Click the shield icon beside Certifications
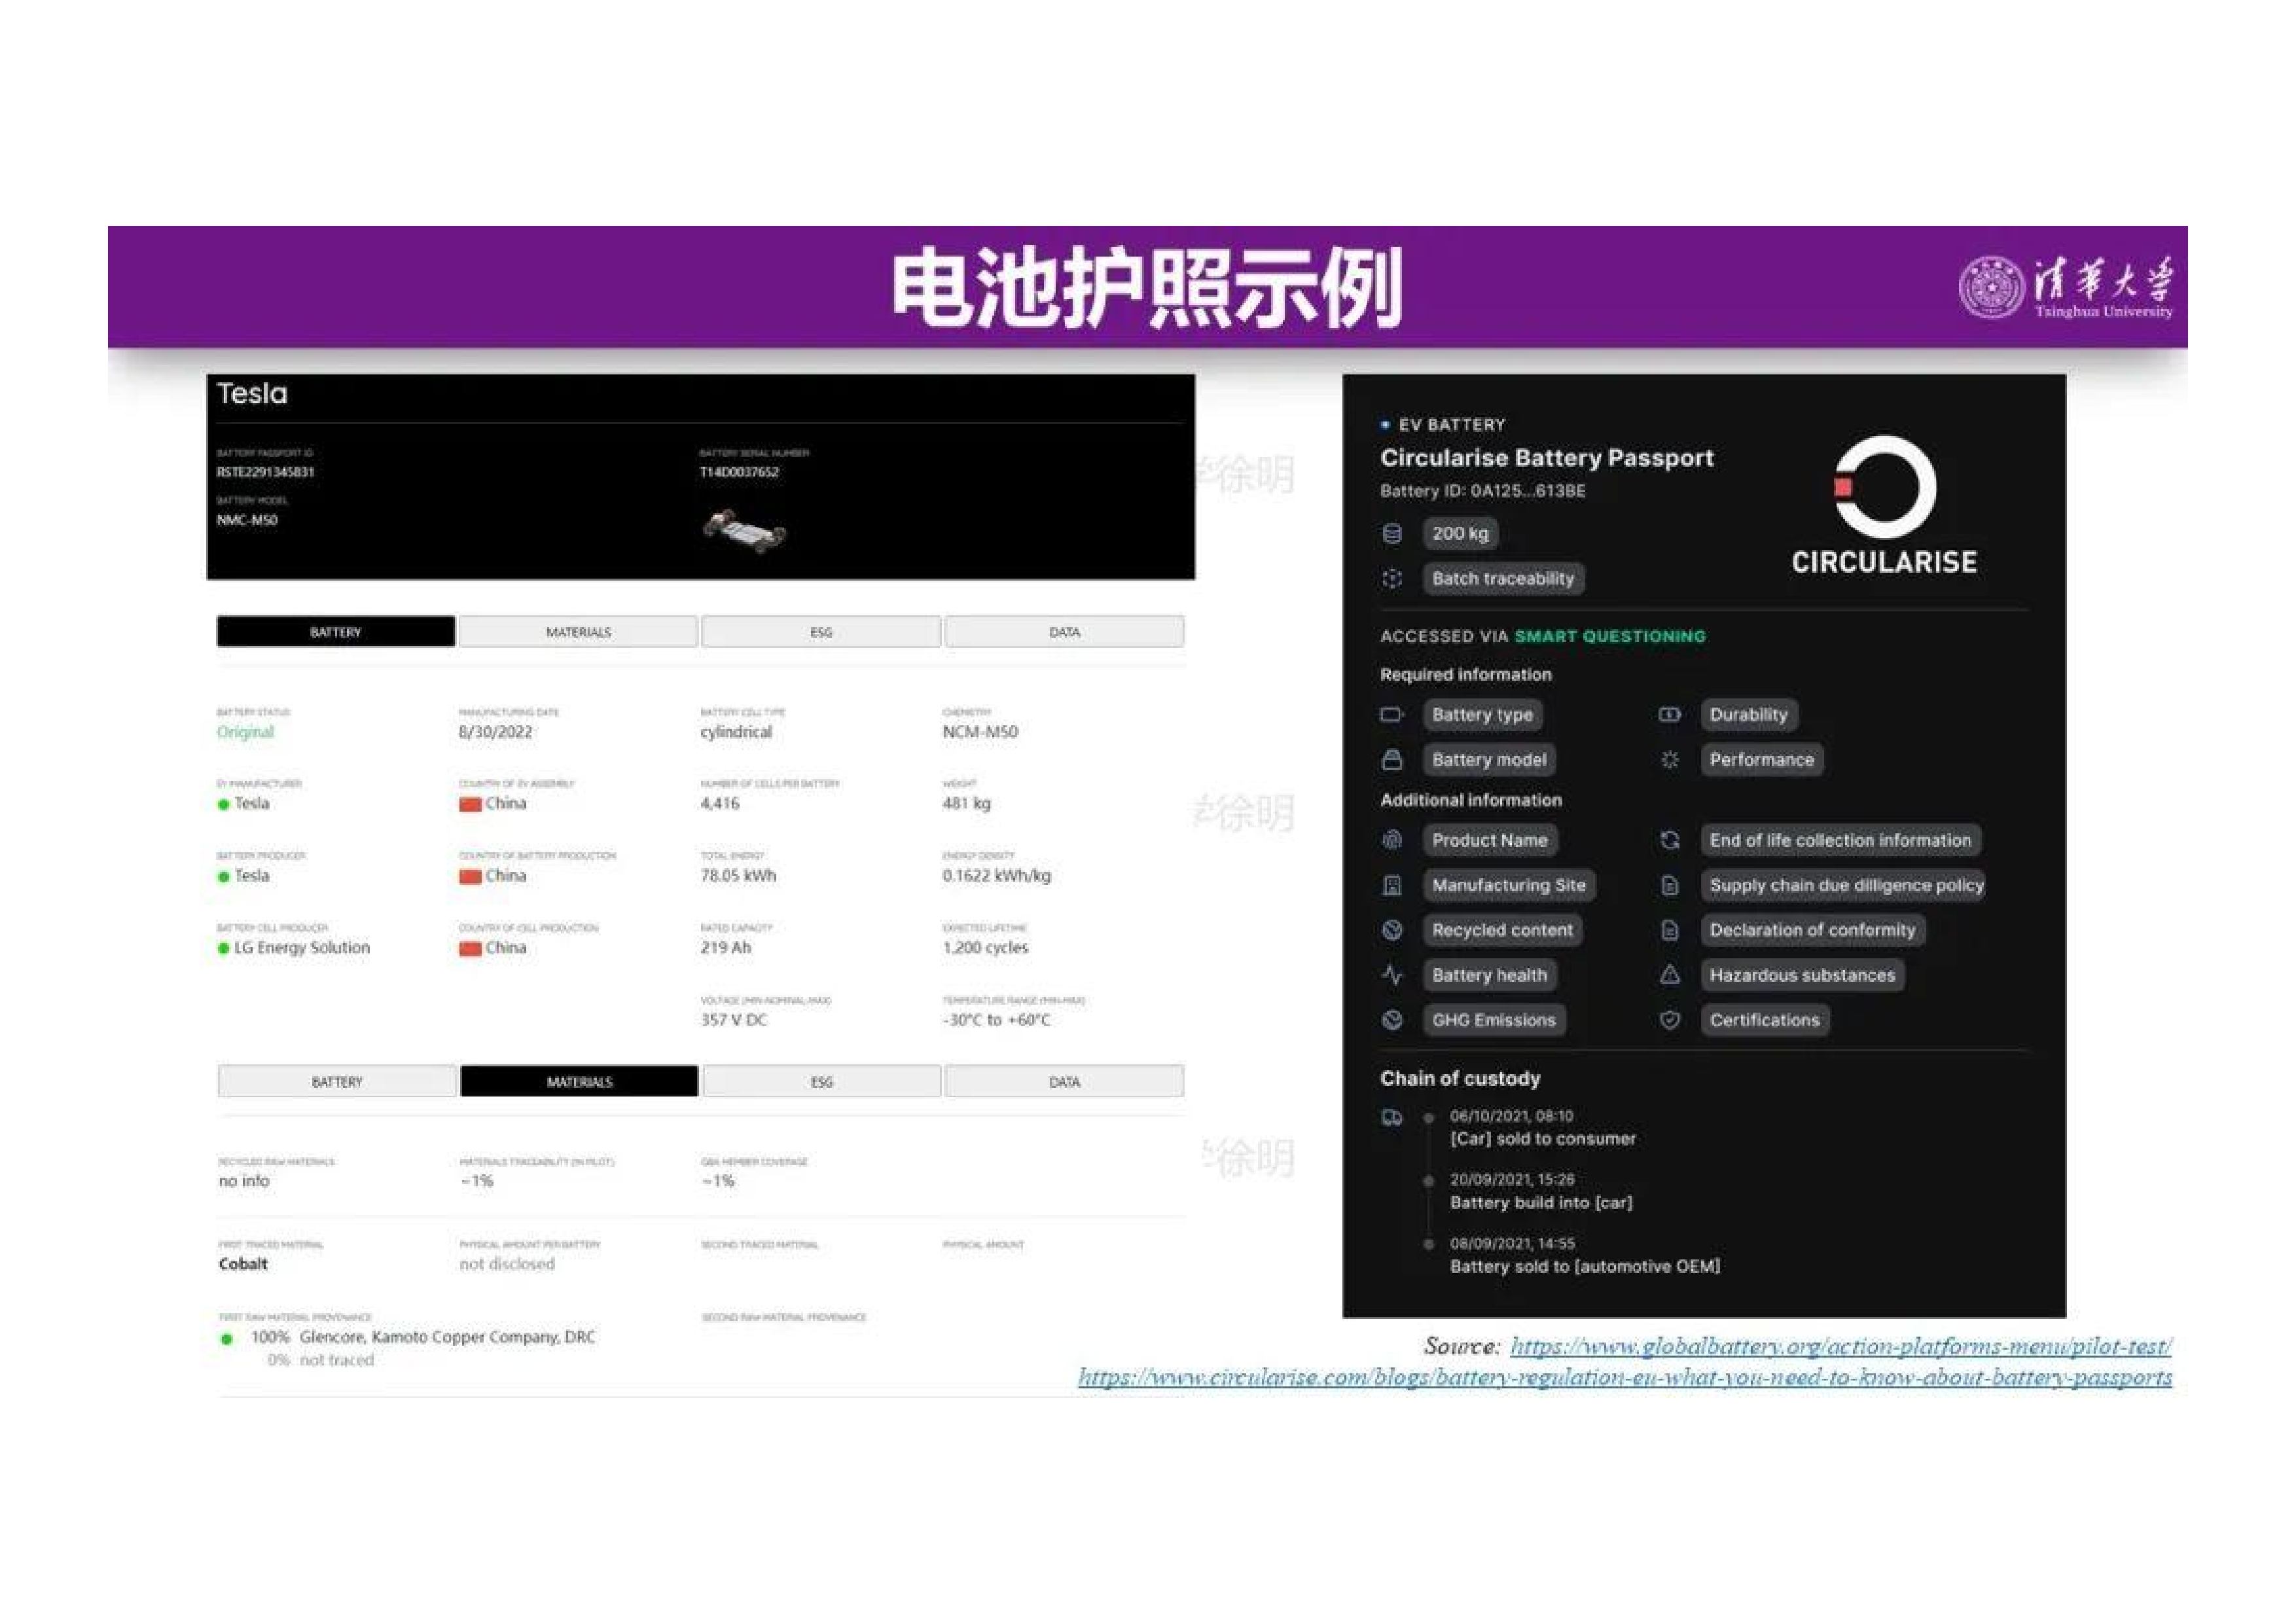This screenshot has height=1624, width=2296. click(x=1669, y=1020)
